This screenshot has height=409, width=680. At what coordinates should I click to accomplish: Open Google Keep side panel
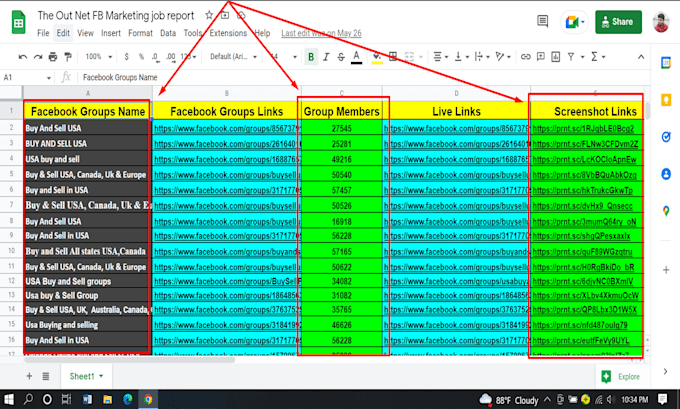pos(666,100)
